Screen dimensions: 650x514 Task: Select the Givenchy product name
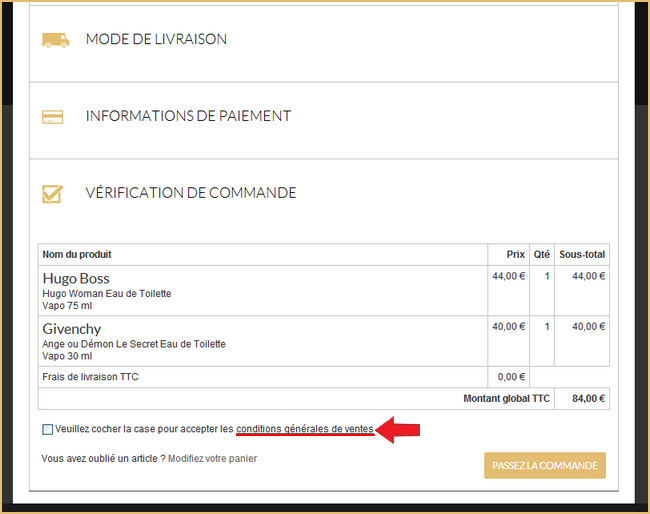(x=72, y=329)
